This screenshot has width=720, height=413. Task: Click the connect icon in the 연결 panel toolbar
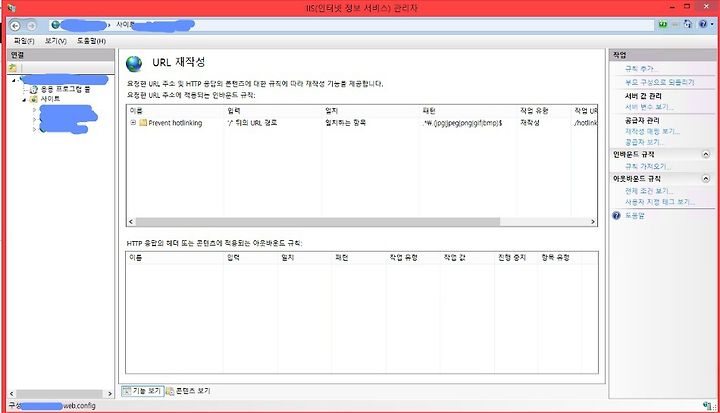coord(13,68)
